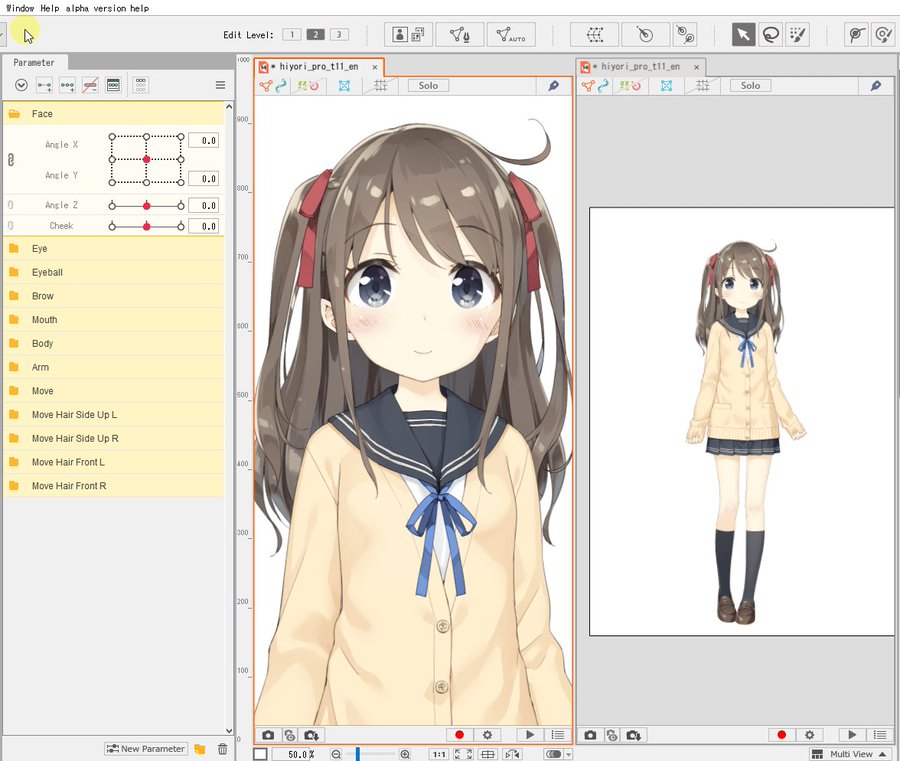Toggle Solo mode in right view
Image resolution: width=900 pixels, height=761 pixels.
(750, 86)
